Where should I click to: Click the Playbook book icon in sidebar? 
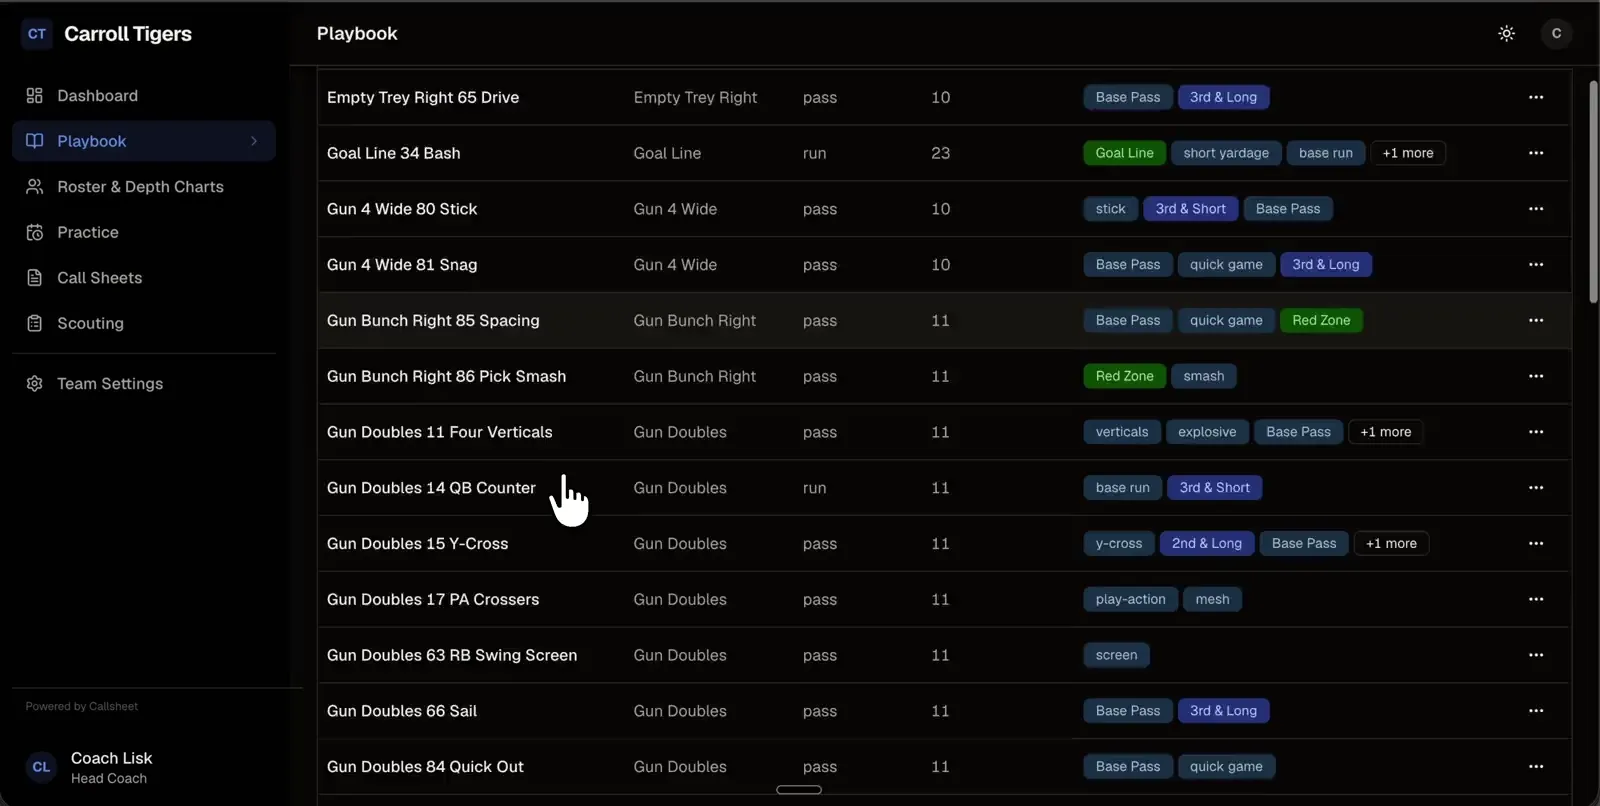(x=34, y=141)
